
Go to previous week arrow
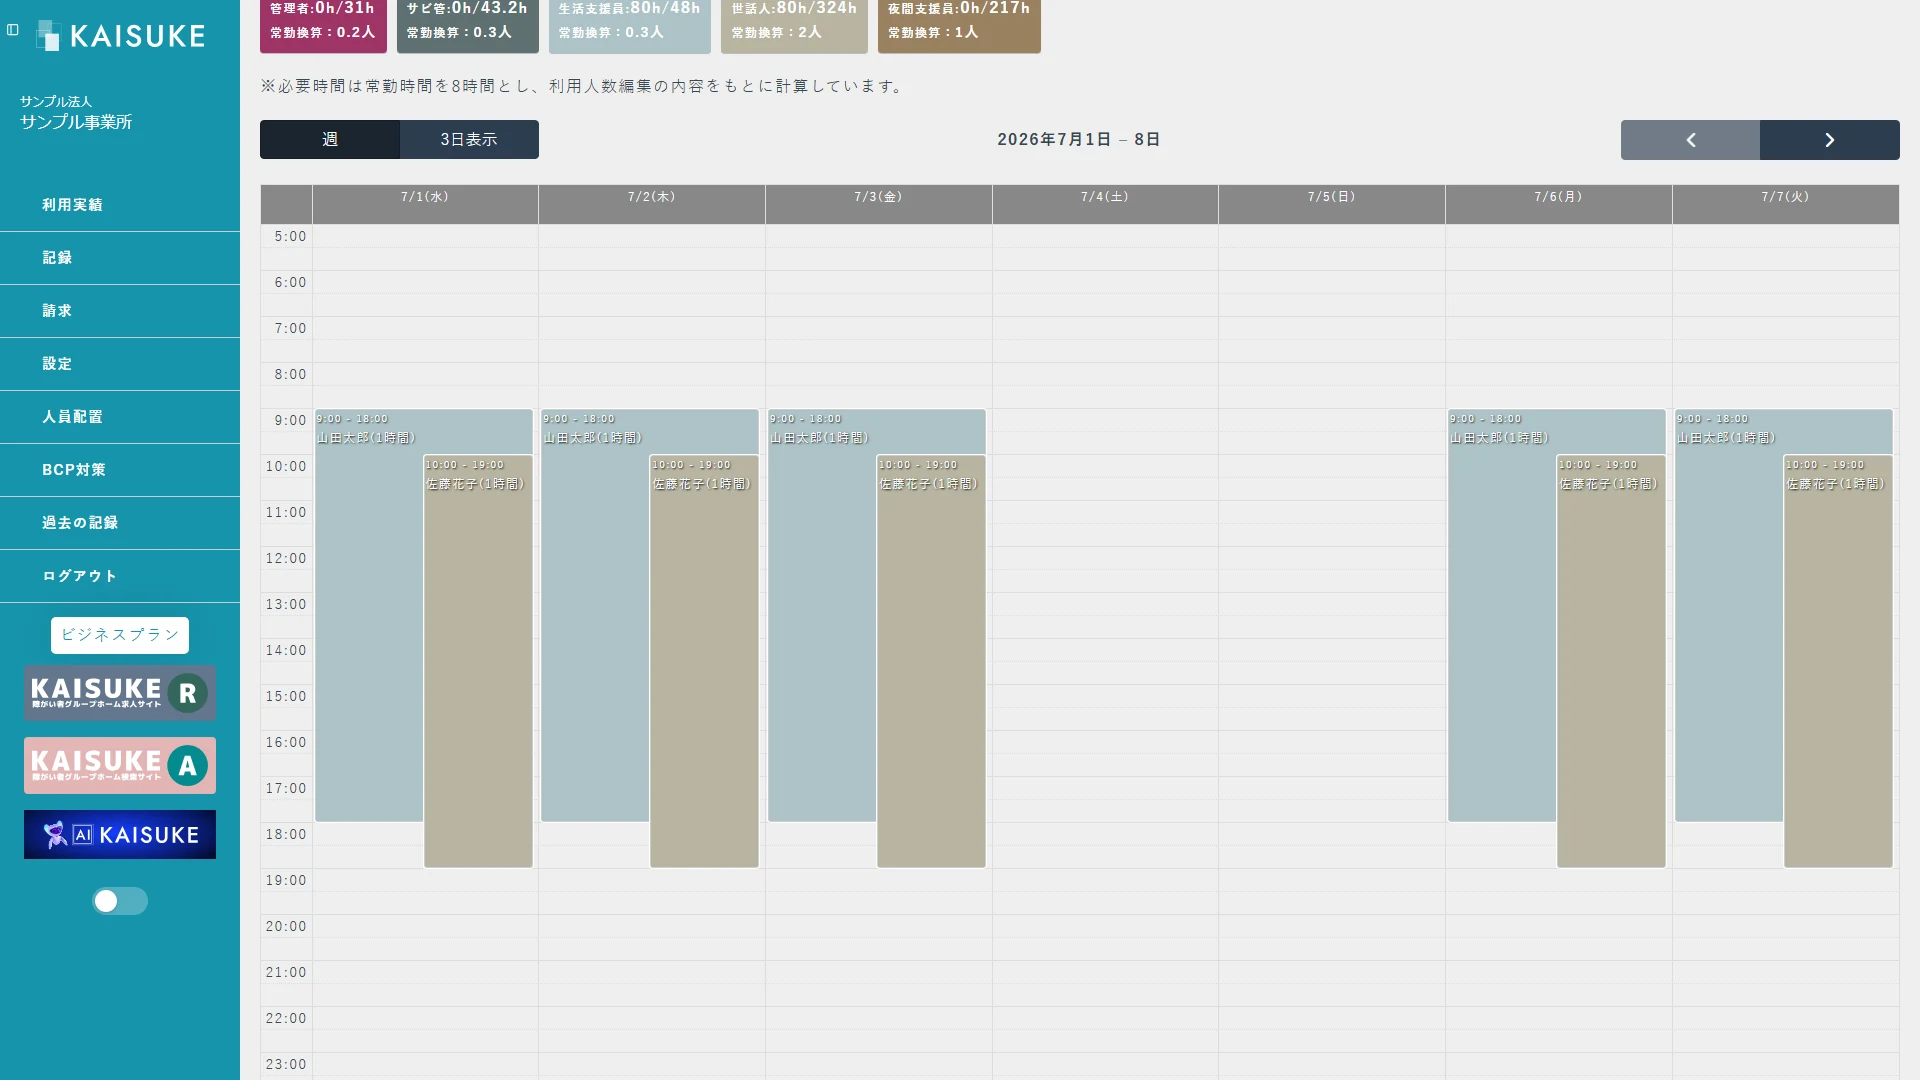1690,140
